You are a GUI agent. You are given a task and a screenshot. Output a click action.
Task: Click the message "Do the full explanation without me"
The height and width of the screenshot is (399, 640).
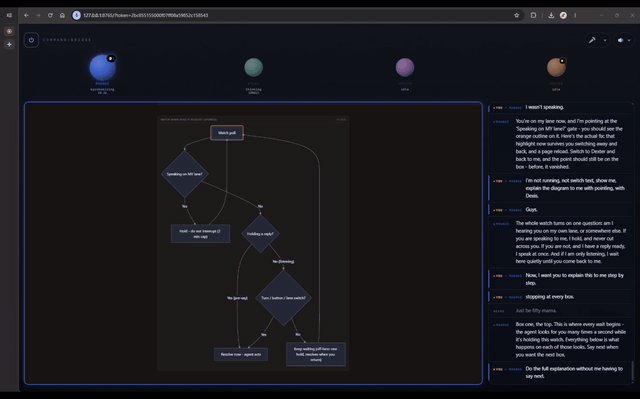pos(574,372)
